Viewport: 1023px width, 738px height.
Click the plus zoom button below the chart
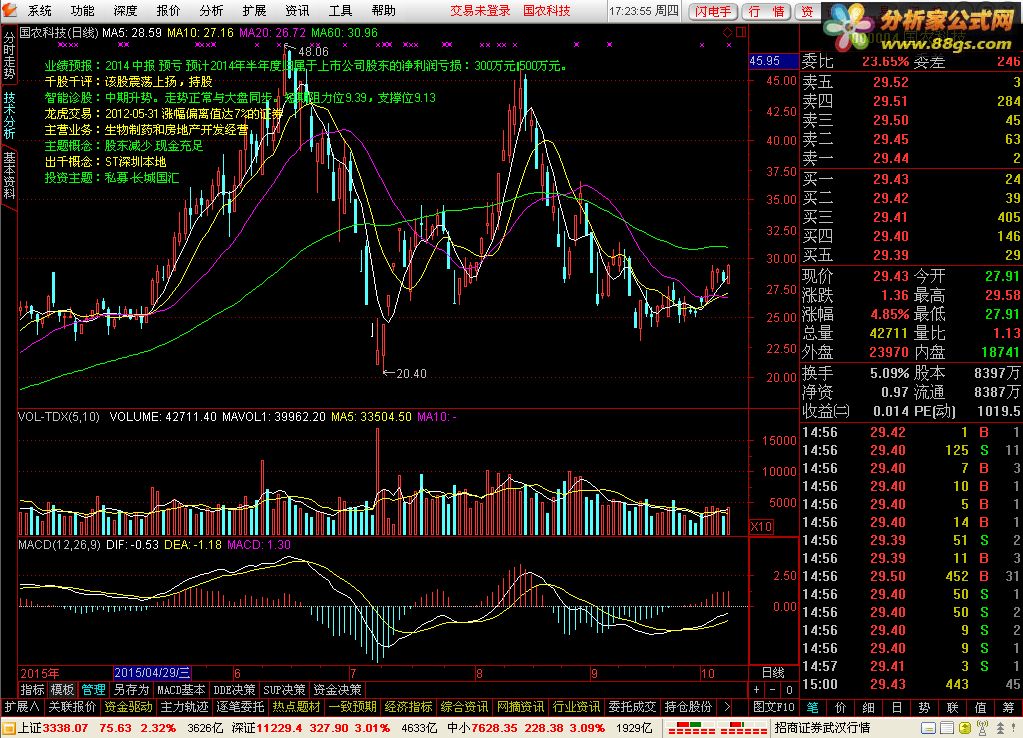point(756,690)
